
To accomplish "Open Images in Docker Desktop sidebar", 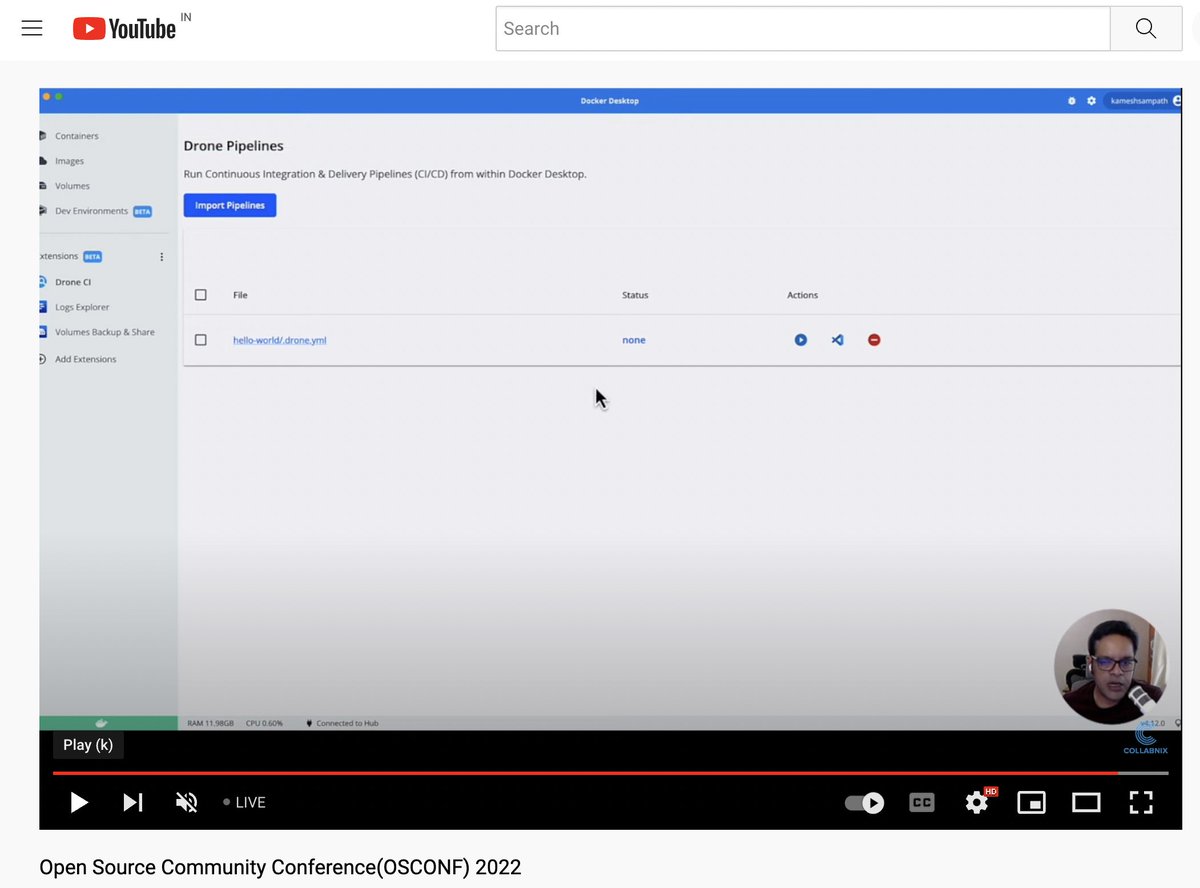I will (69, 161).
